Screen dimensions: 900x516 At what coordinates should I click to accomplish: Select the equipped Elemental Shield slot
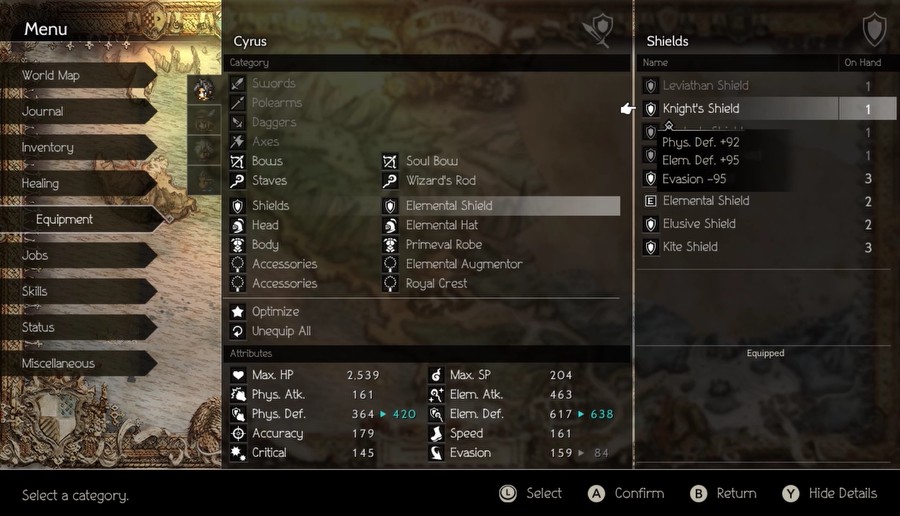[501, 206]
